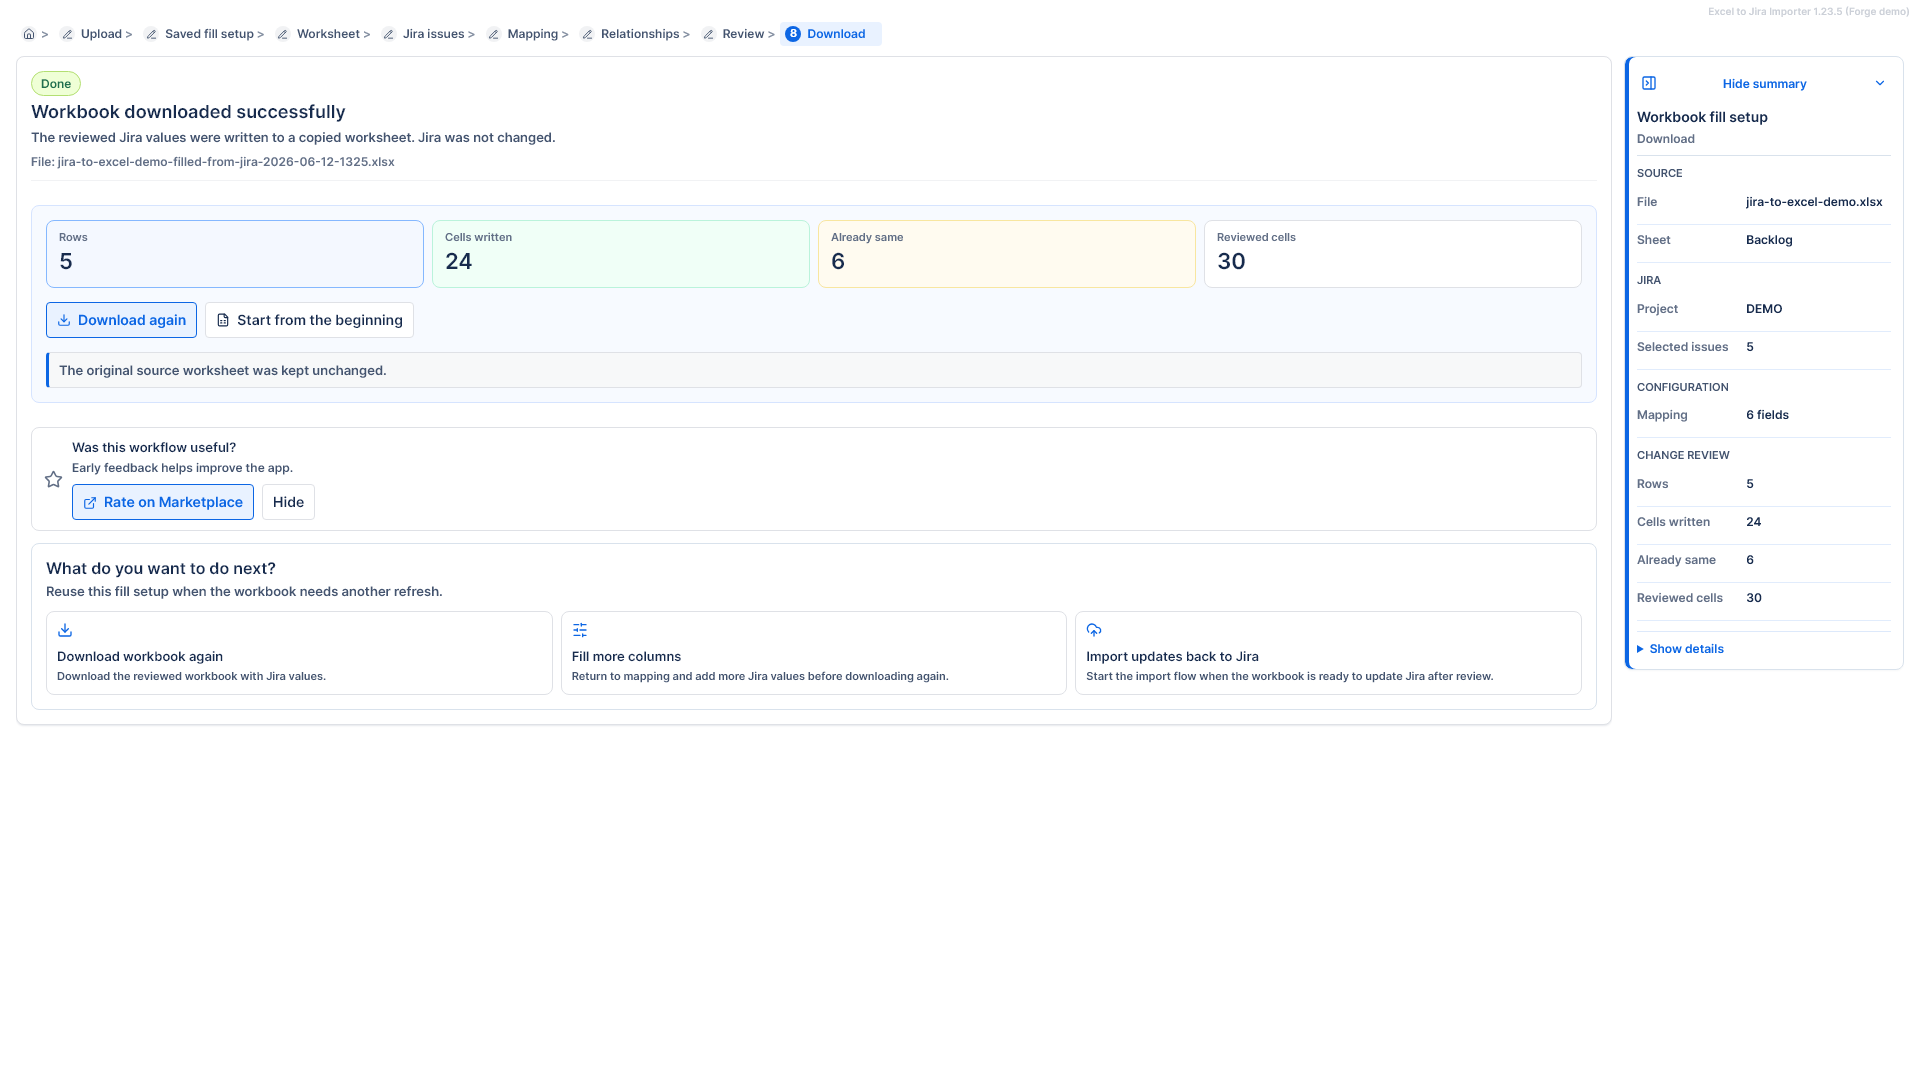Click the app version text at top right

point(1808,12)
